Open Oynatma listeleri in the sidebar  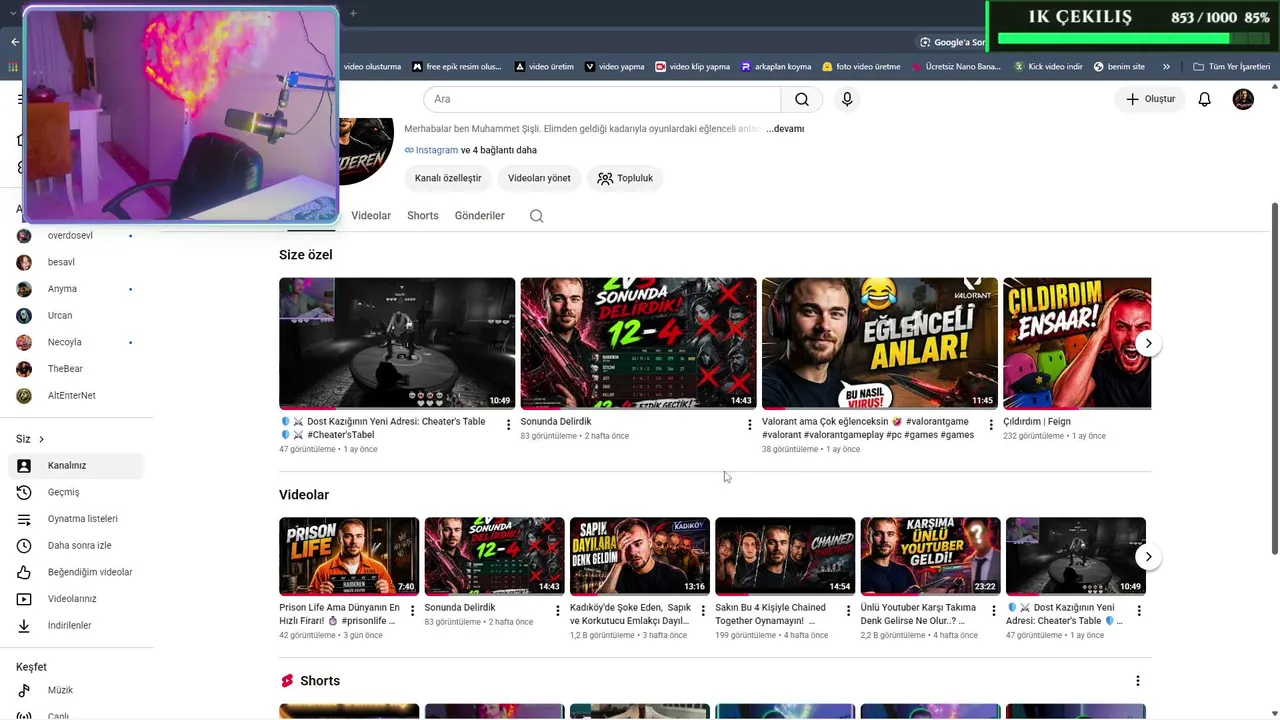point(77,519)
